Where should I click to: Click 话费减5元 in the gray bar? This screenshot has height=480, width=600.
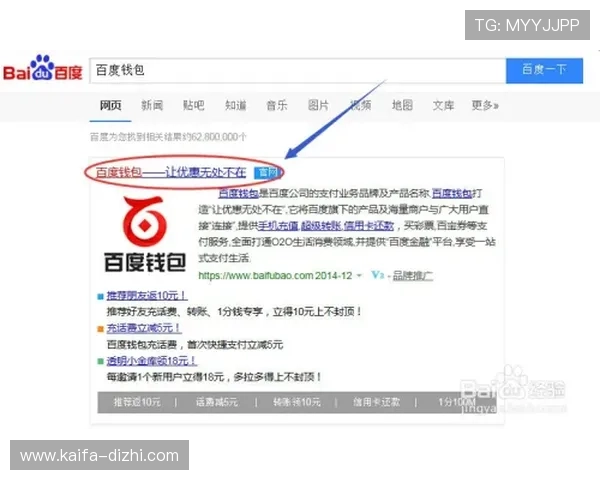(x=217, y=402)
